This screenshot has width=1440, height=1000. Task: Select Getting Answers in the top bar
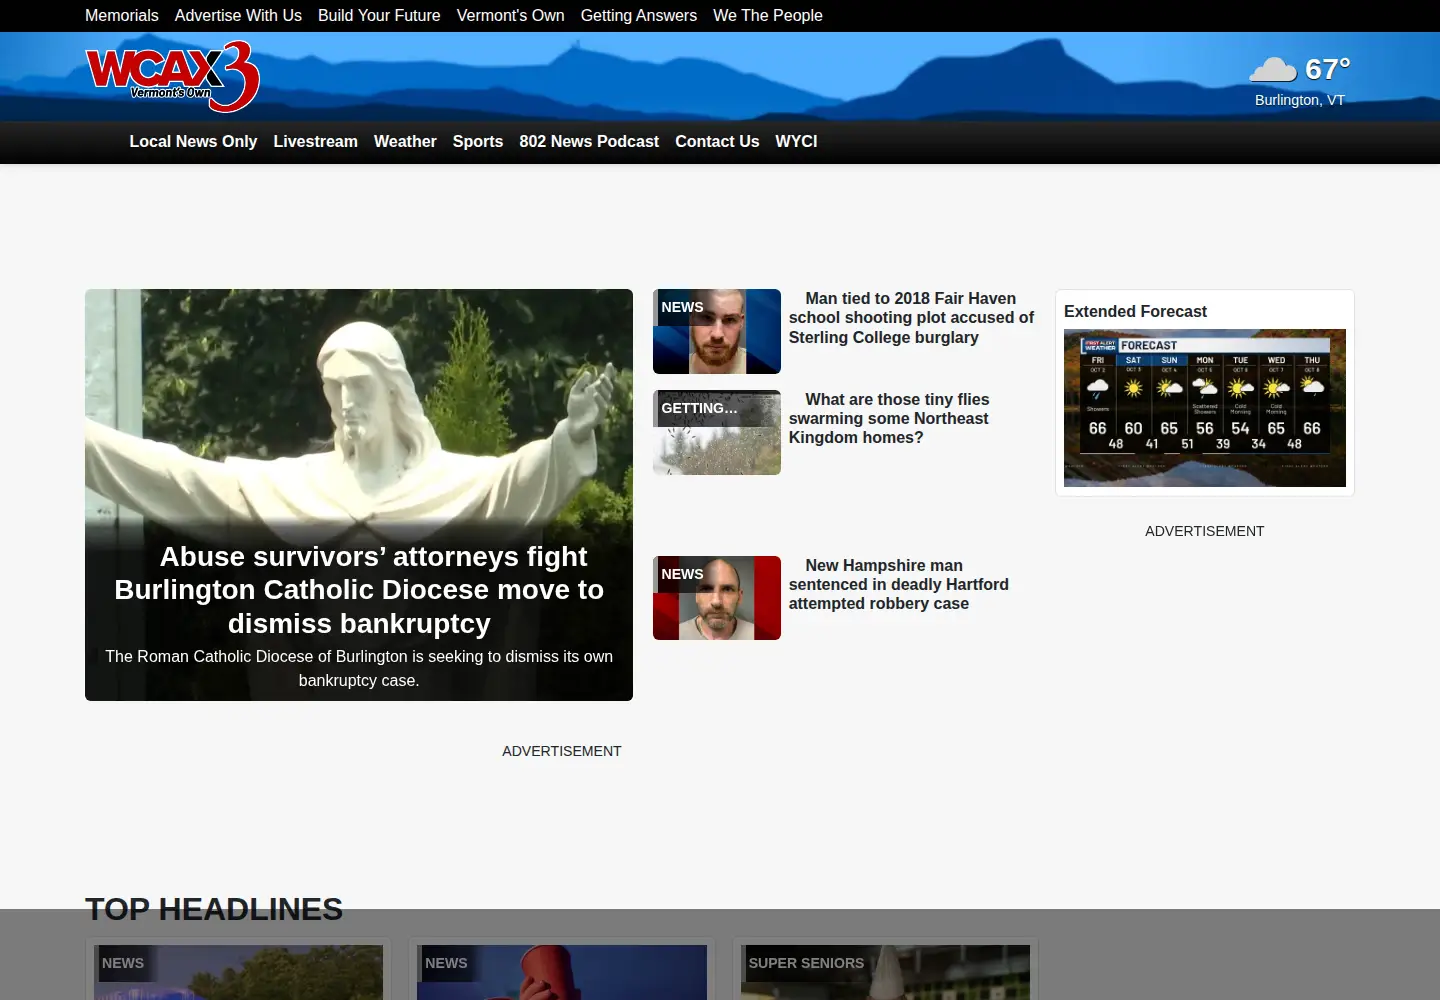tap(639, 15)
